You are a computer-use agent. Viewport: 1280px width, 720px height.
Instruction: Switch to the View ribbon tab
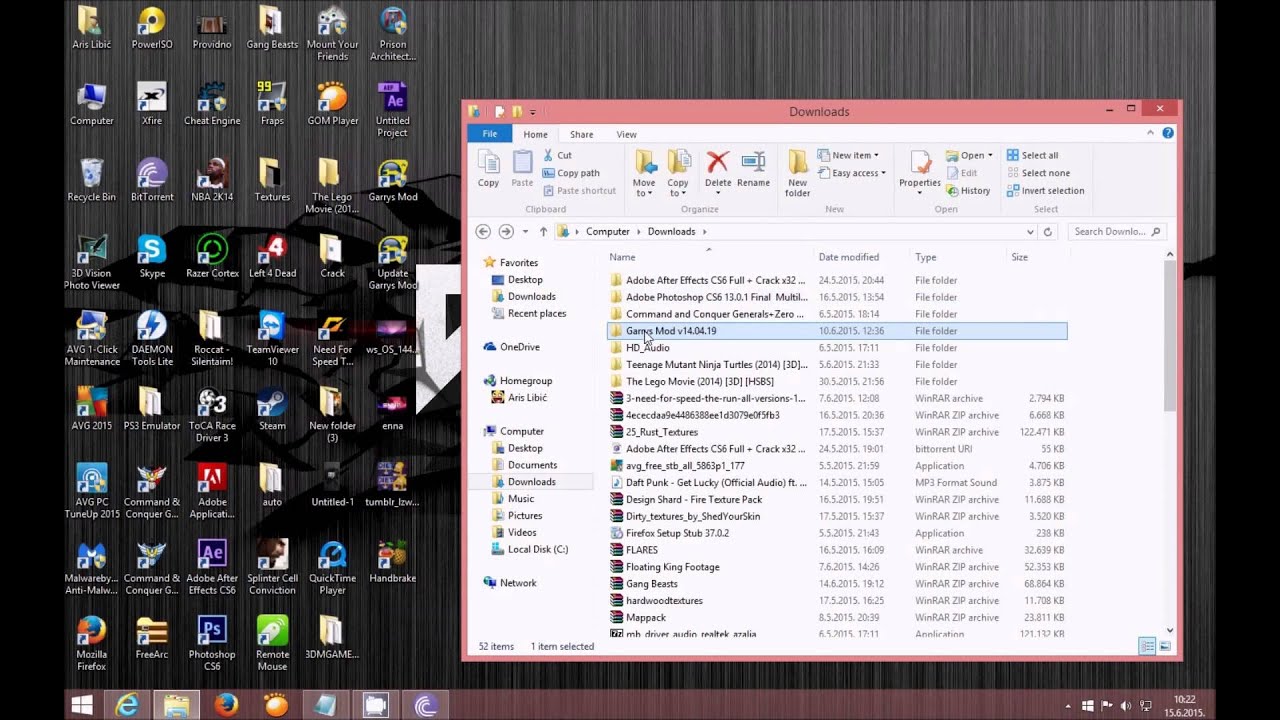pyautogui.click(x=626, y=134)
